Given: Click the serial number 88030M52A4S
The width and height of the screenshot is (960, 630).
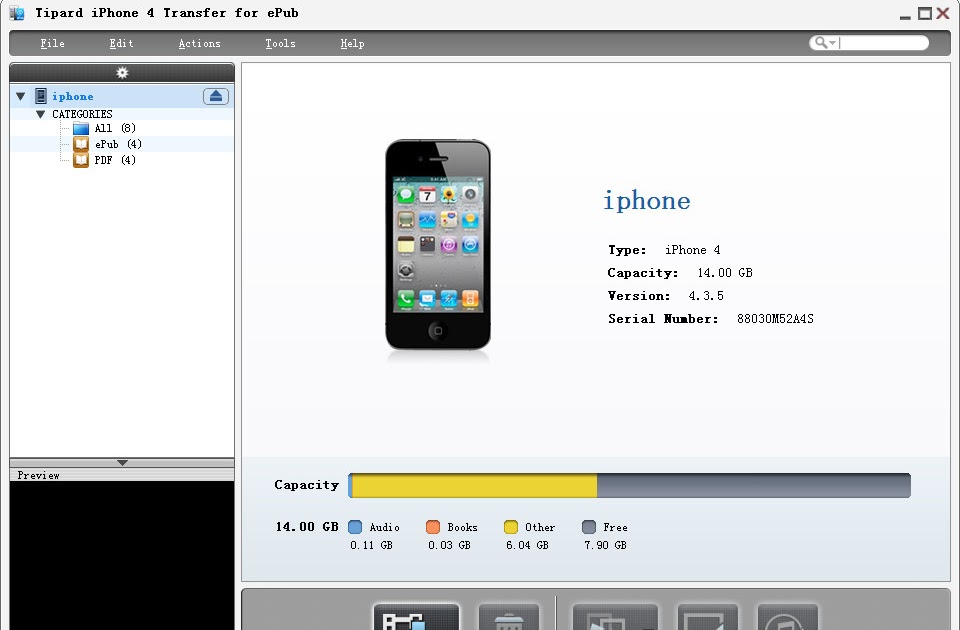Looking at the screenshot, I should (x=775, y=318).
